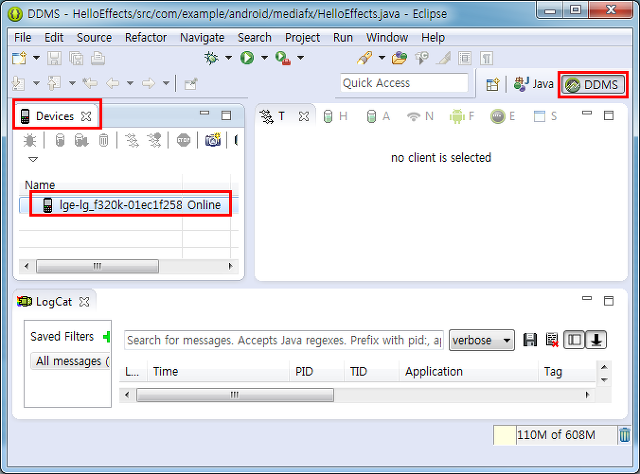The height and width of the screenshot is (474, 640).
Task: Open the Source menu
Action: pos(94,38)
